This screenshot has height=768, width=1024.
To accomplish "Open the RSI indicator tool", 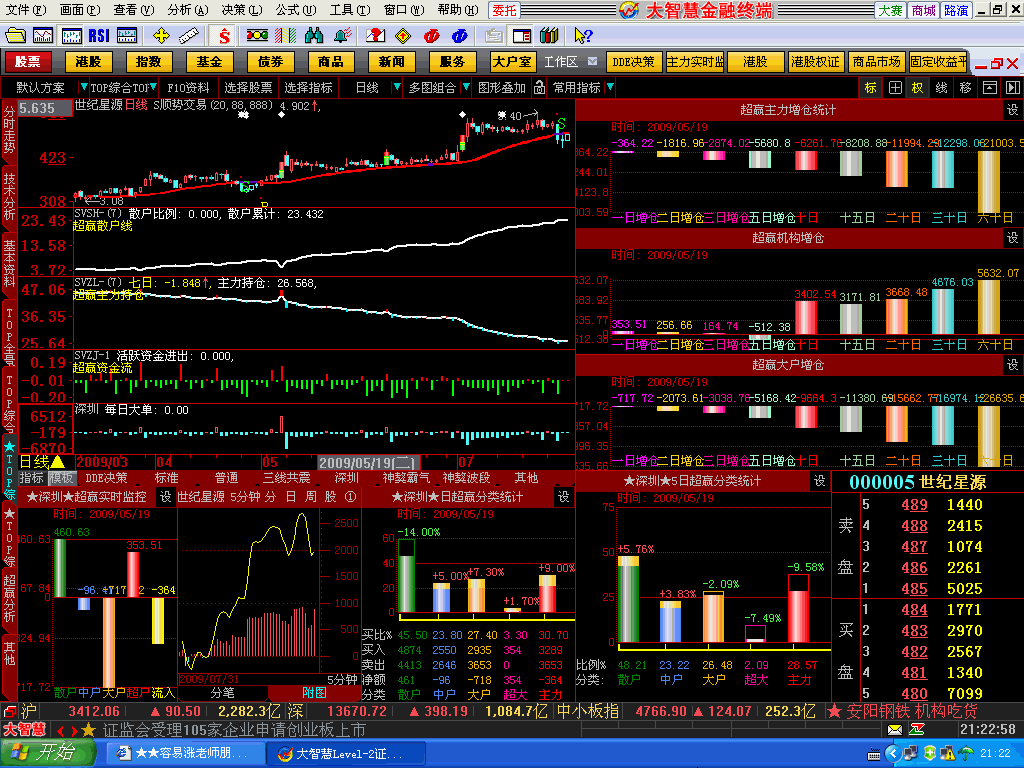I will click(99, 35).
